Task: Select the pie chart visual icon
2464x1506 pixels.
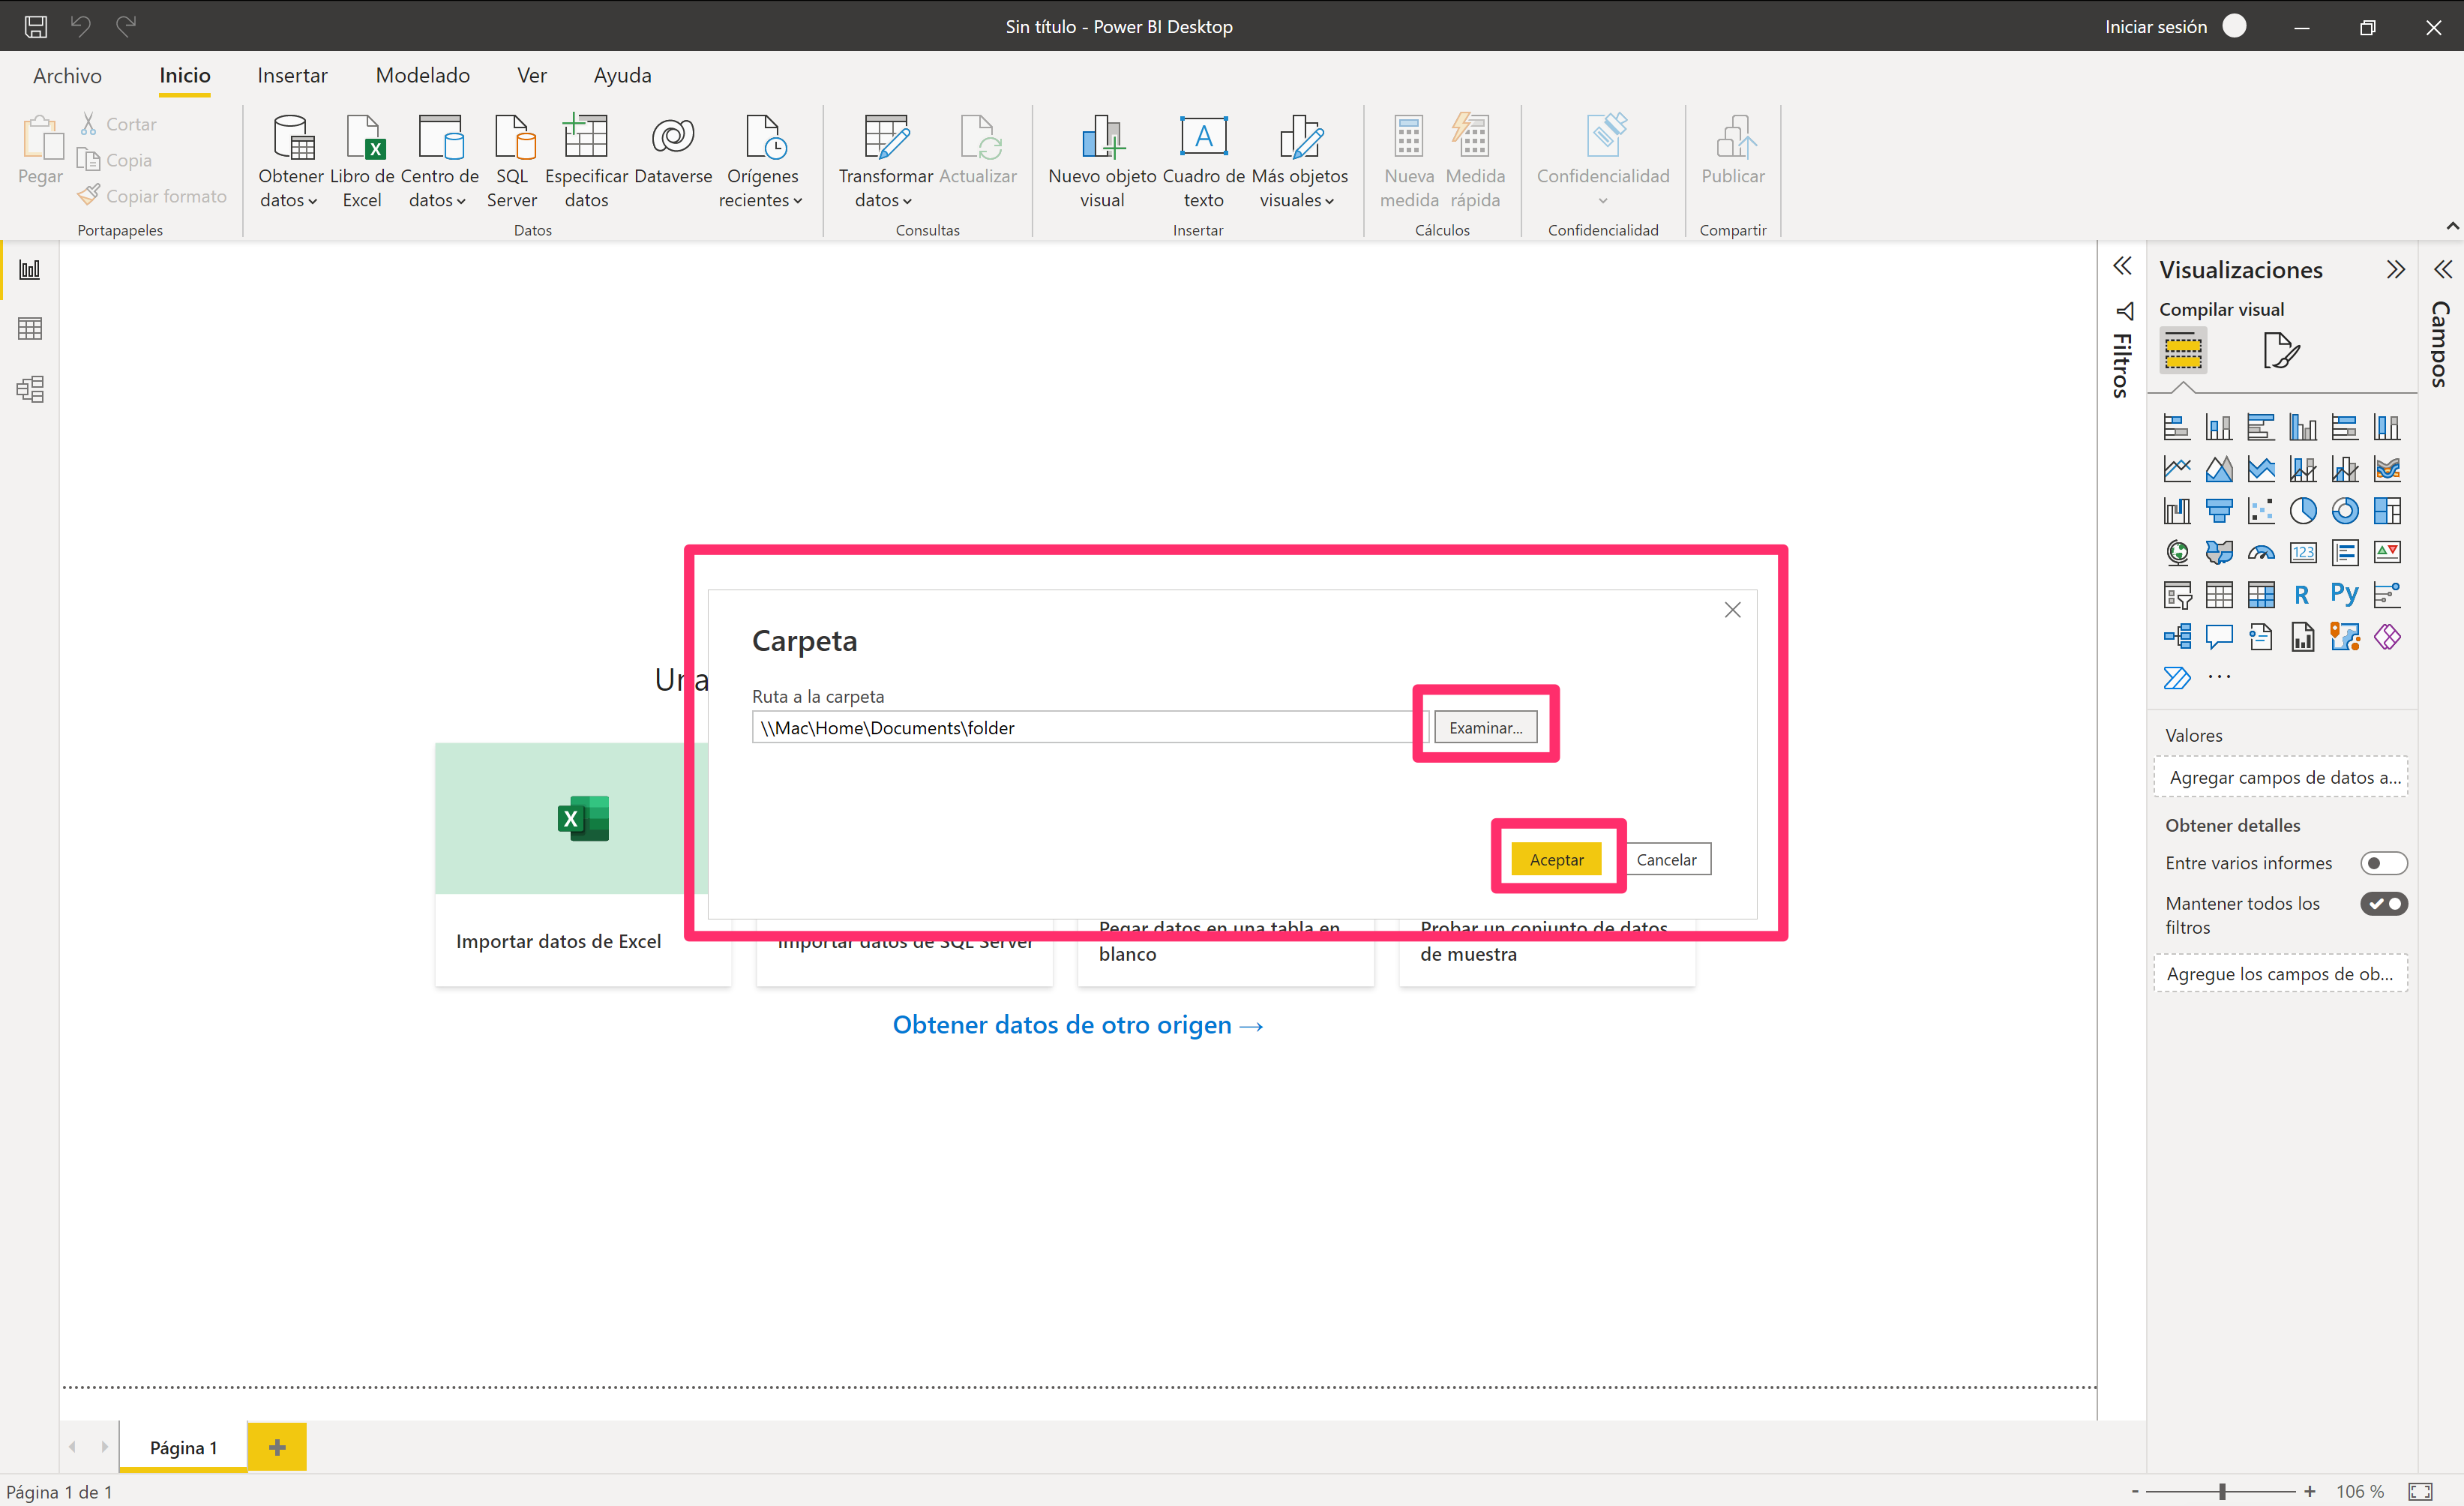Action: coord(2303,511)
